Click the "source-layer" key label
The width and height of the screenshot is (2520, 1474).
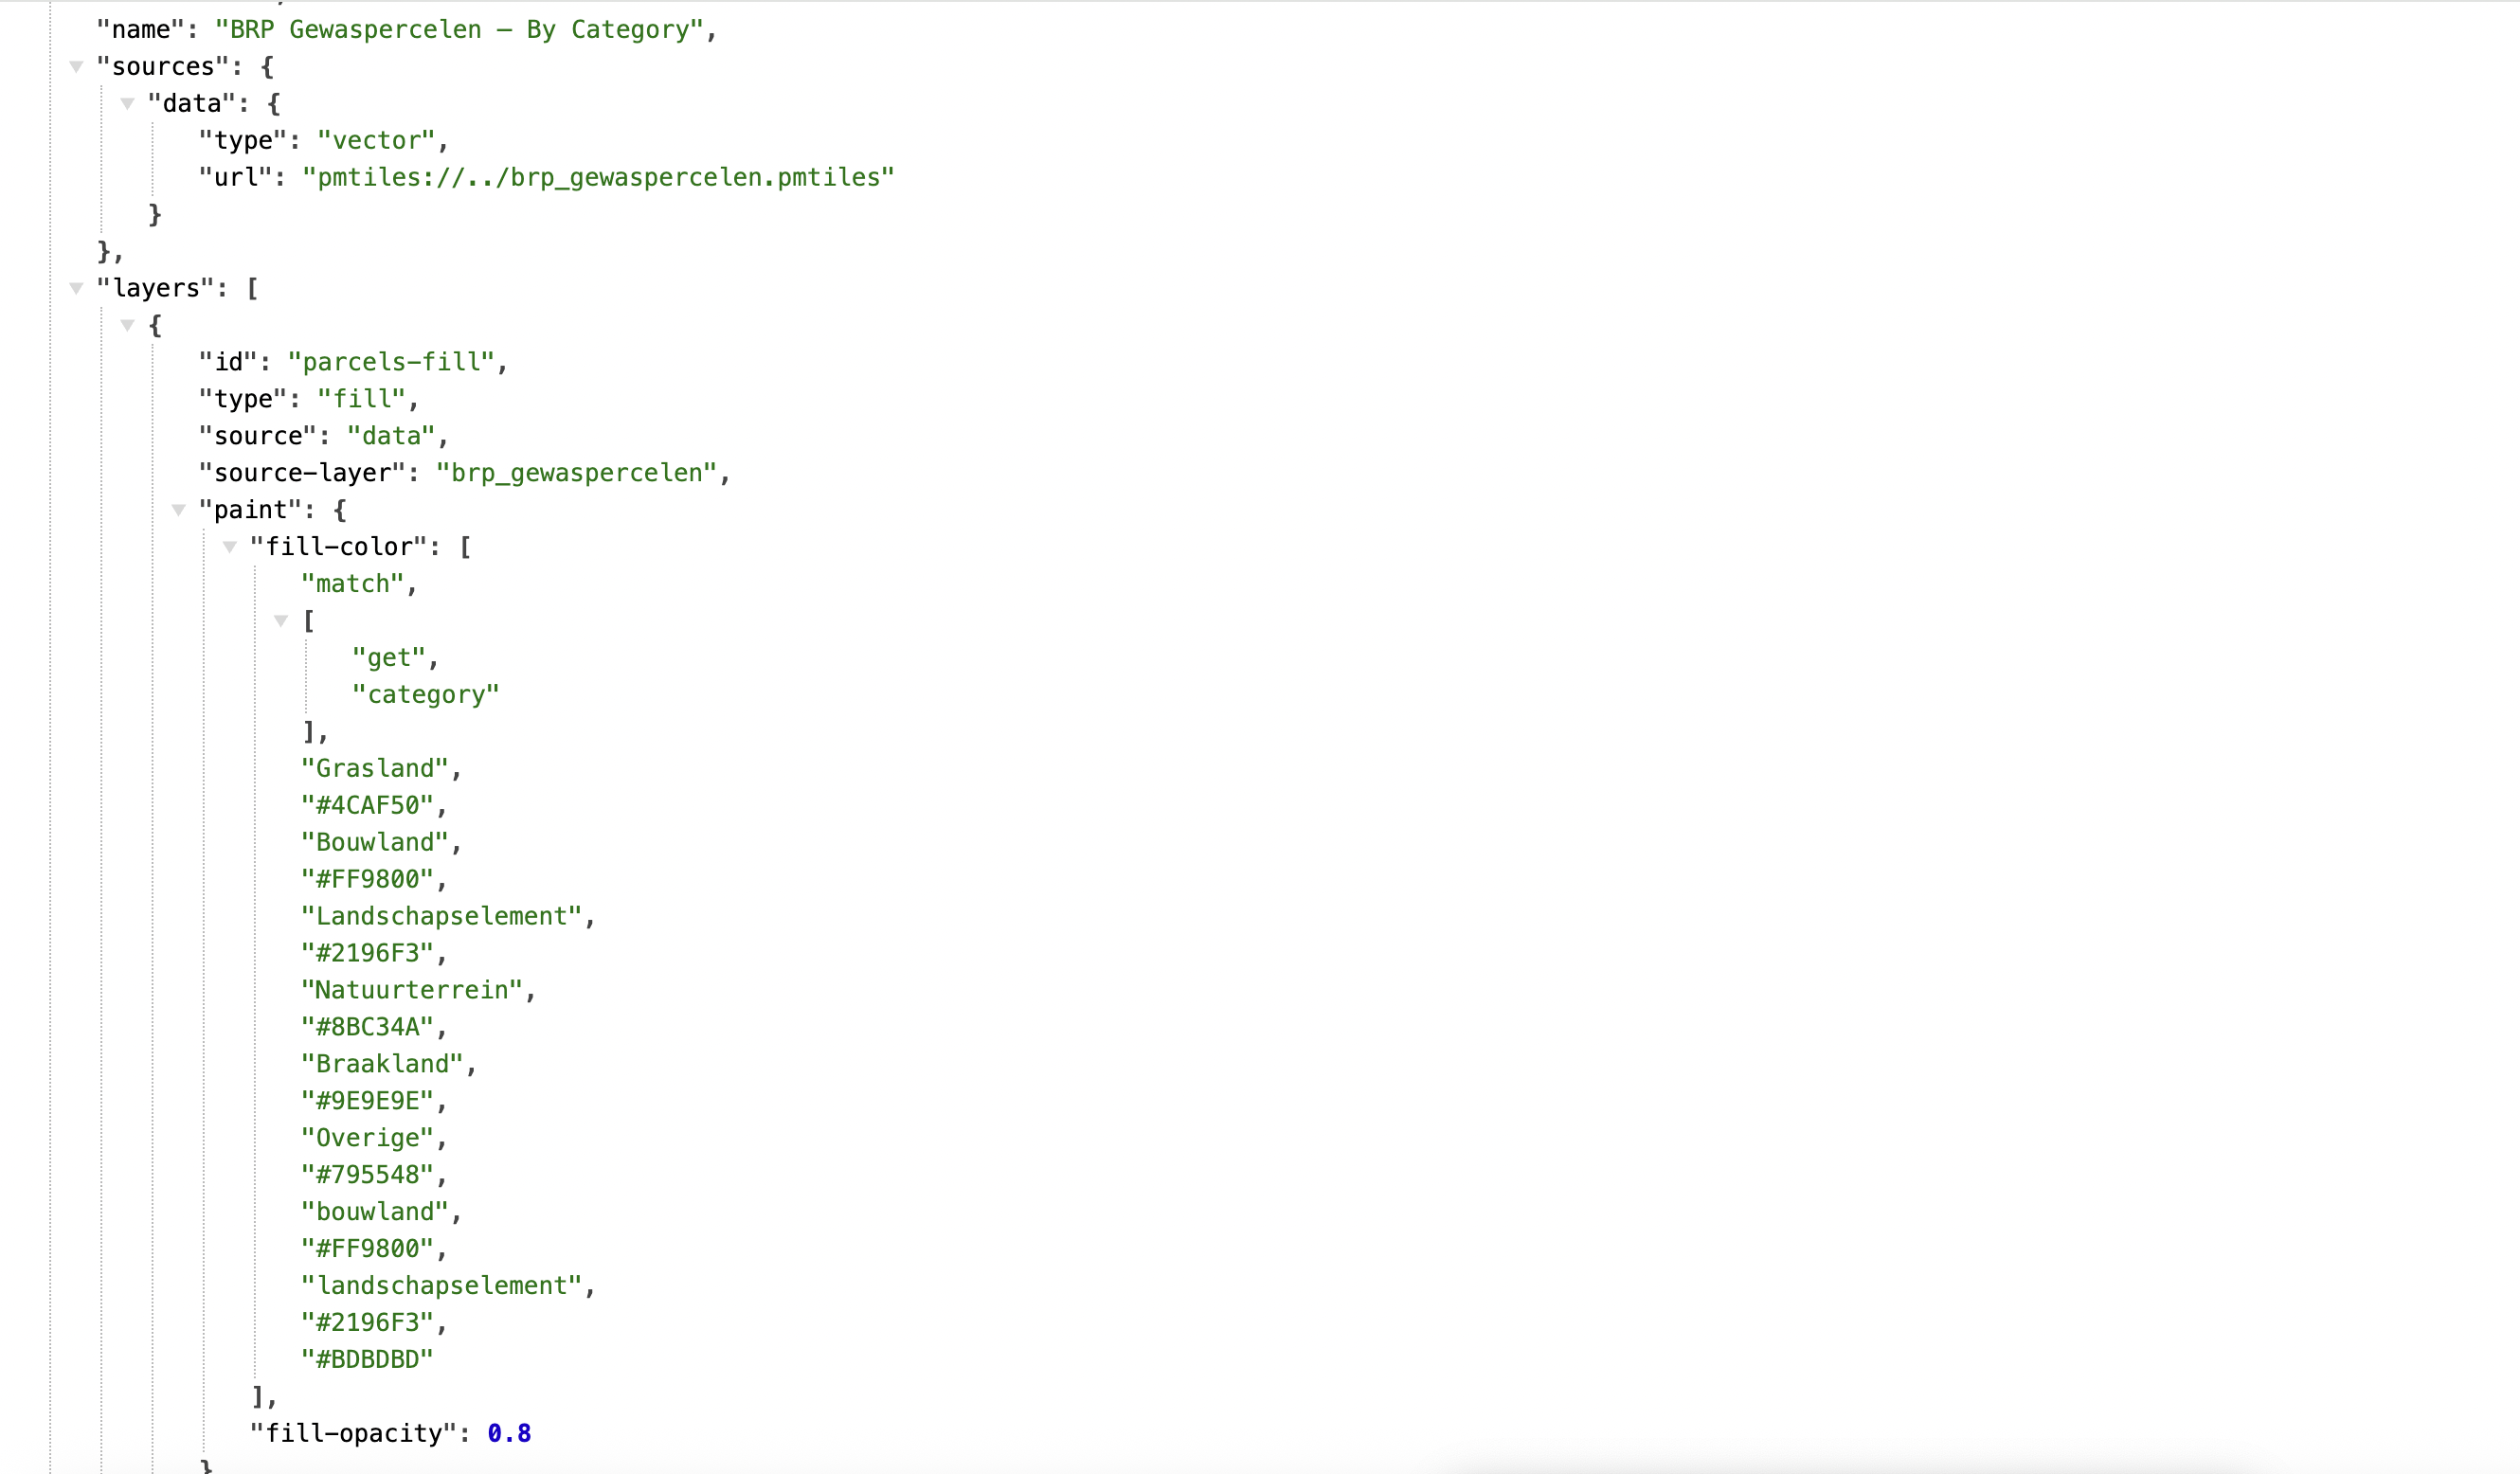pos(302,473)
